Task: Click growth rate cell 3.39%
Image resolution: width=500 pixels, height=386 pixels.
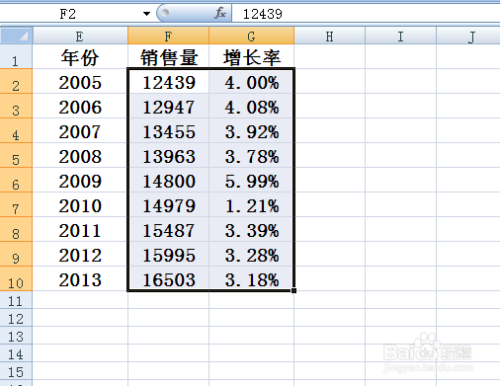Action: point(252,229)
